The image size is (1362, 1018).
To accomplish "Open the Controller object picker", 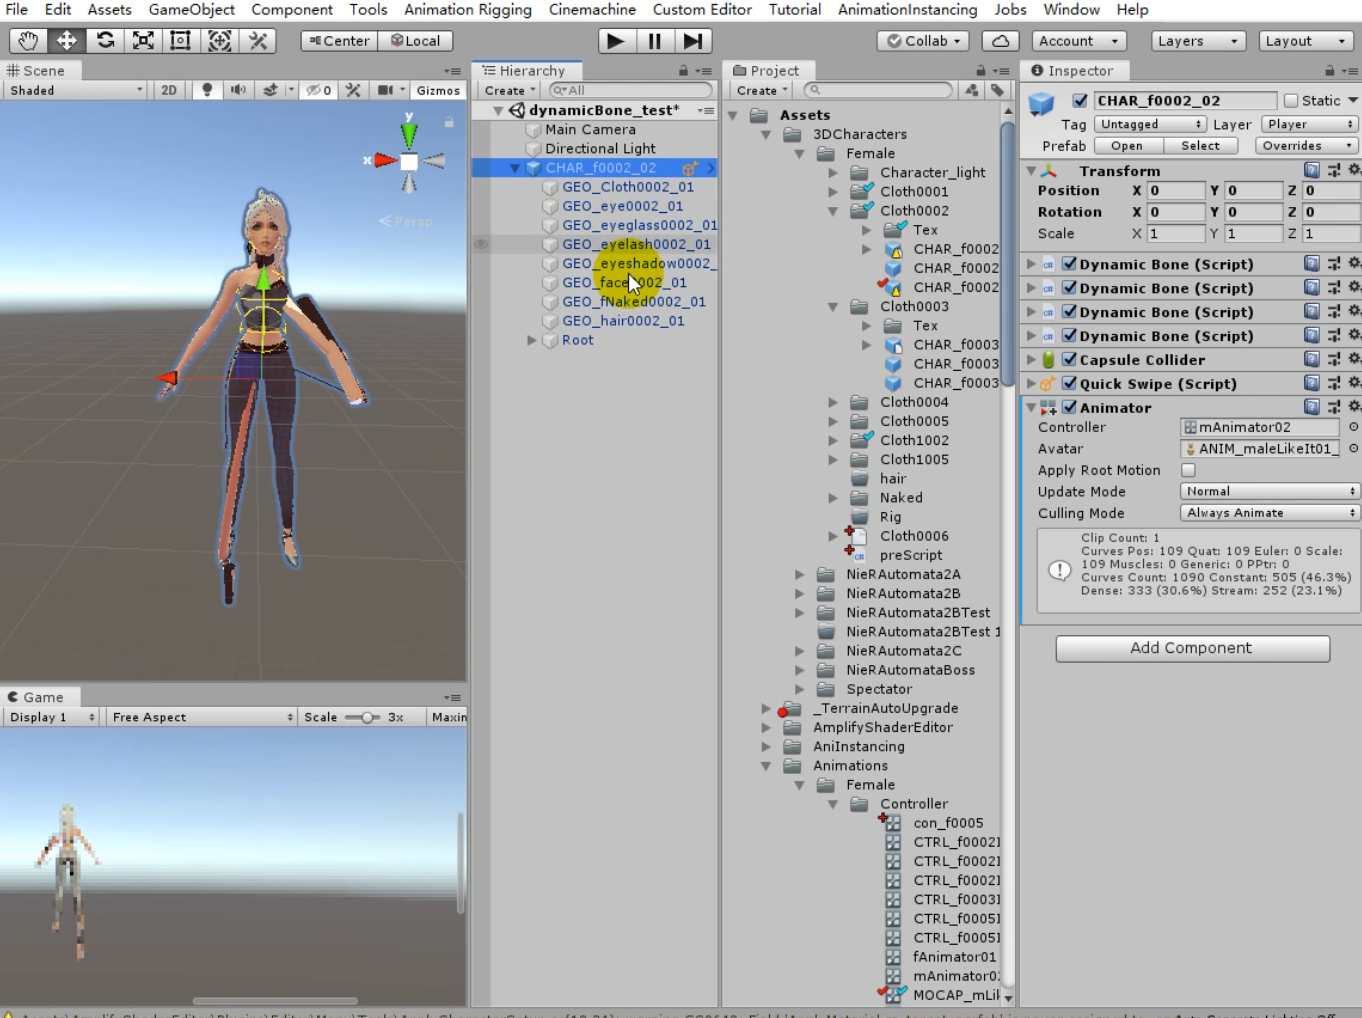I will 1353,427.
